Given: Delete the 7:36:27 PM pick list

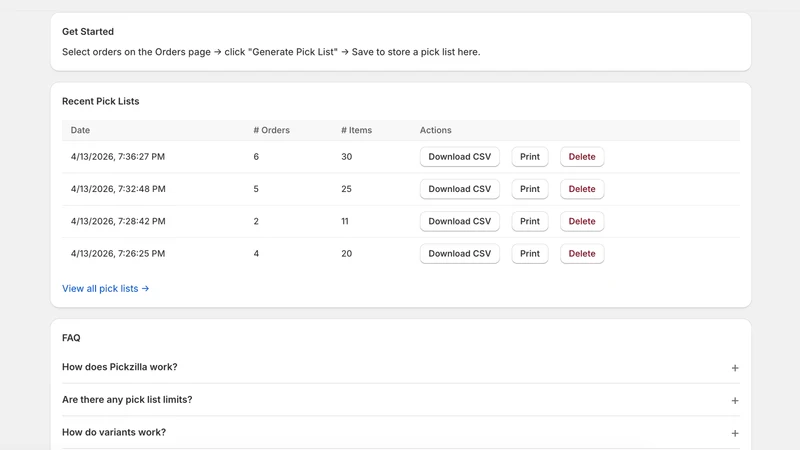Looking at the screenshot, I should point(582,157).
